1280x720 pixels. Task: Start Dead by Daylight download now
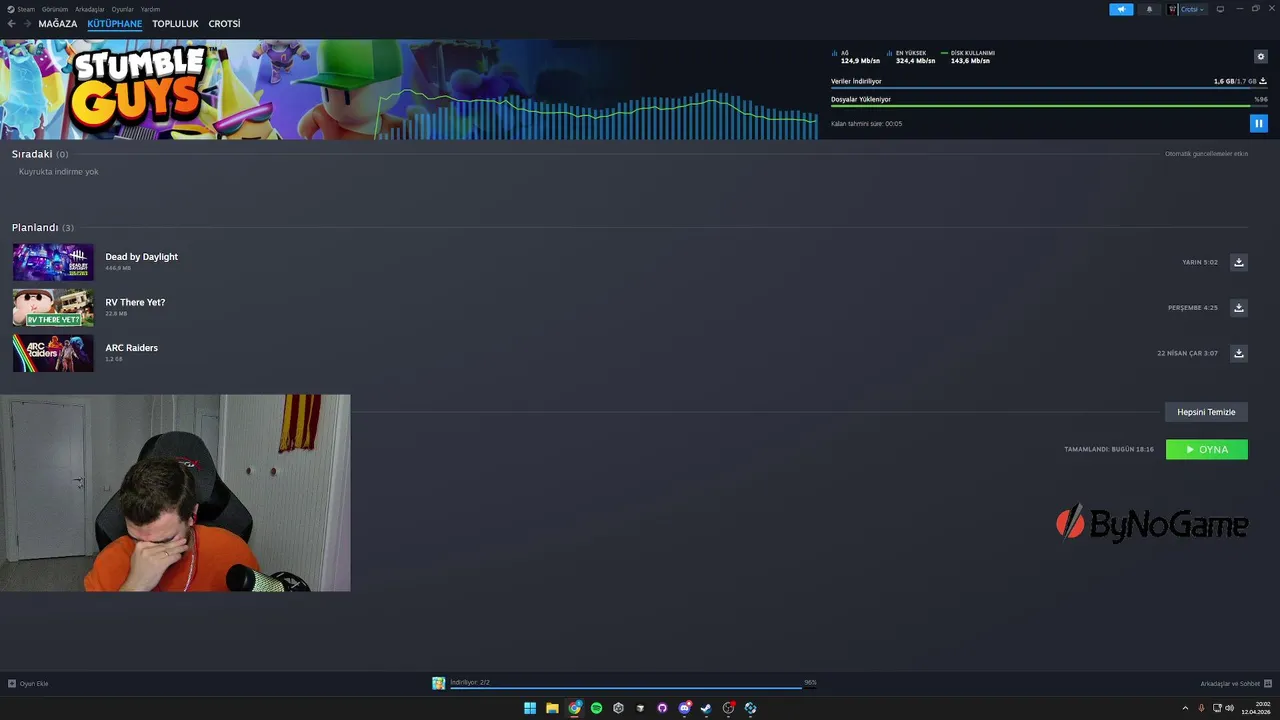click(x=1239, y=262)
